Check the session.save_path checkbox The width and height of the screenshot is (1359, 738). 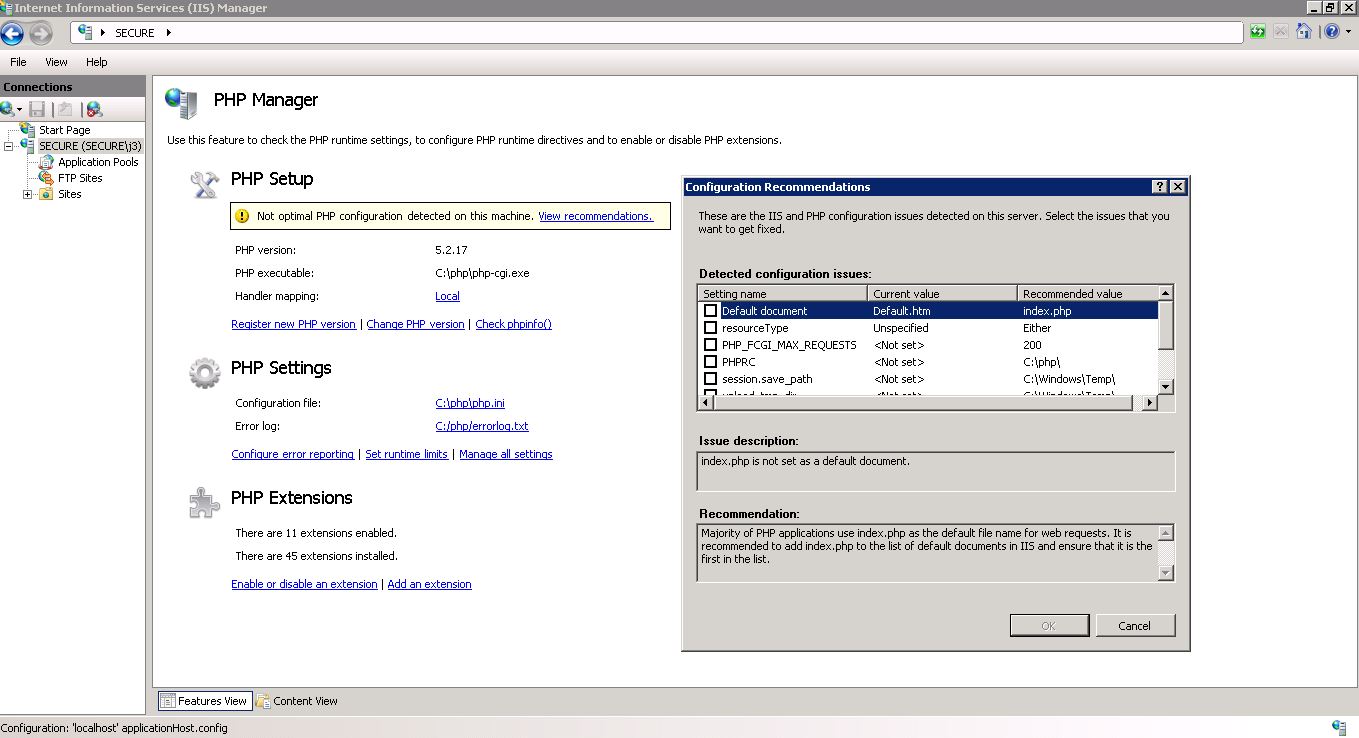coord(710,379)
